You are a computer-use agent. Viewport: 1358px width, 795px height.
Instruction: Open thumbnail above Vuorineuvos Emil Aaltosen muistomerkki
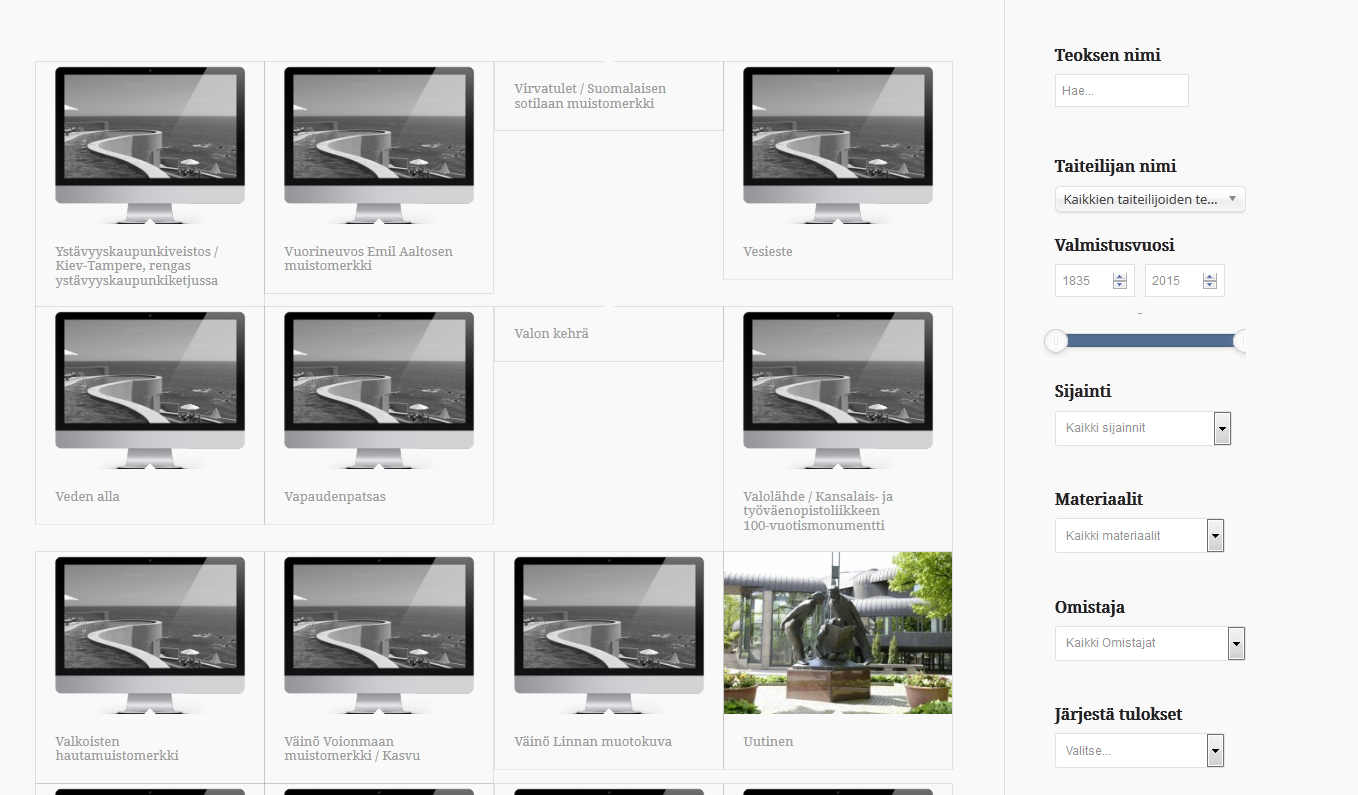379,145
